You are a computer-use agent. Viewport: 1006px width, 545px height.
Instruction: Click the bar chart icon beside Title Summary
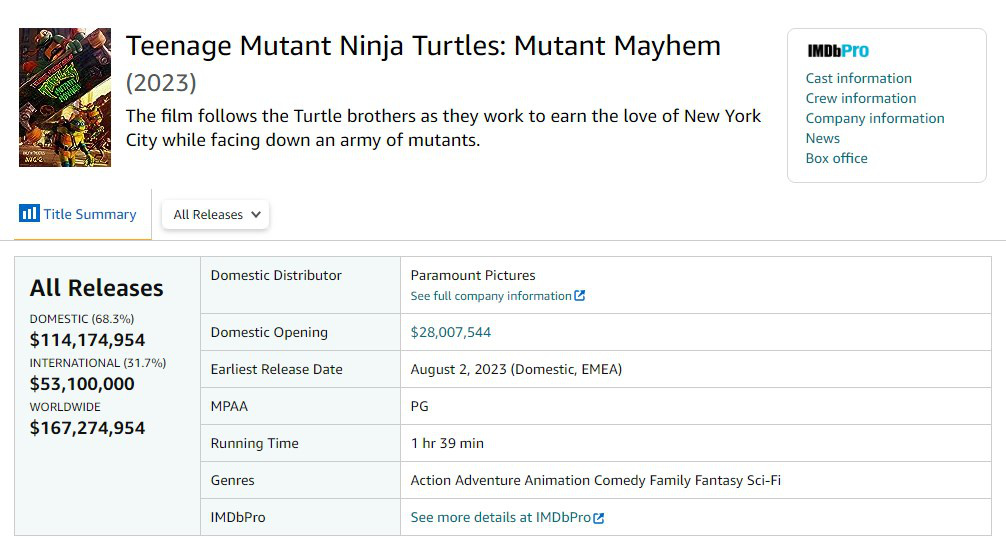pos(29,214)
